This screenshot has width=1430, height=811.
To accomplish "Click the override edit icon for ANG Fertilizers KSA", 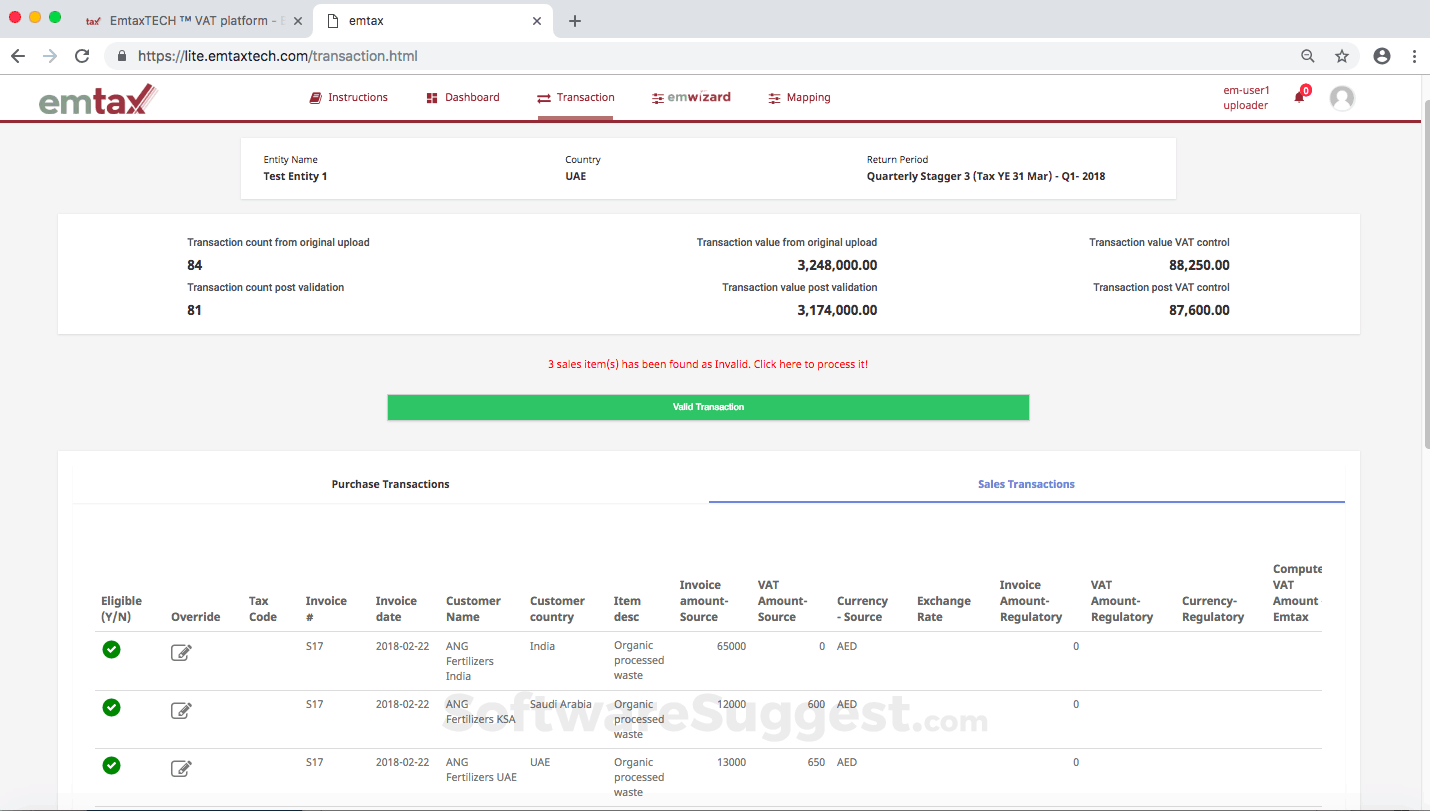I will tap(181, 711).
